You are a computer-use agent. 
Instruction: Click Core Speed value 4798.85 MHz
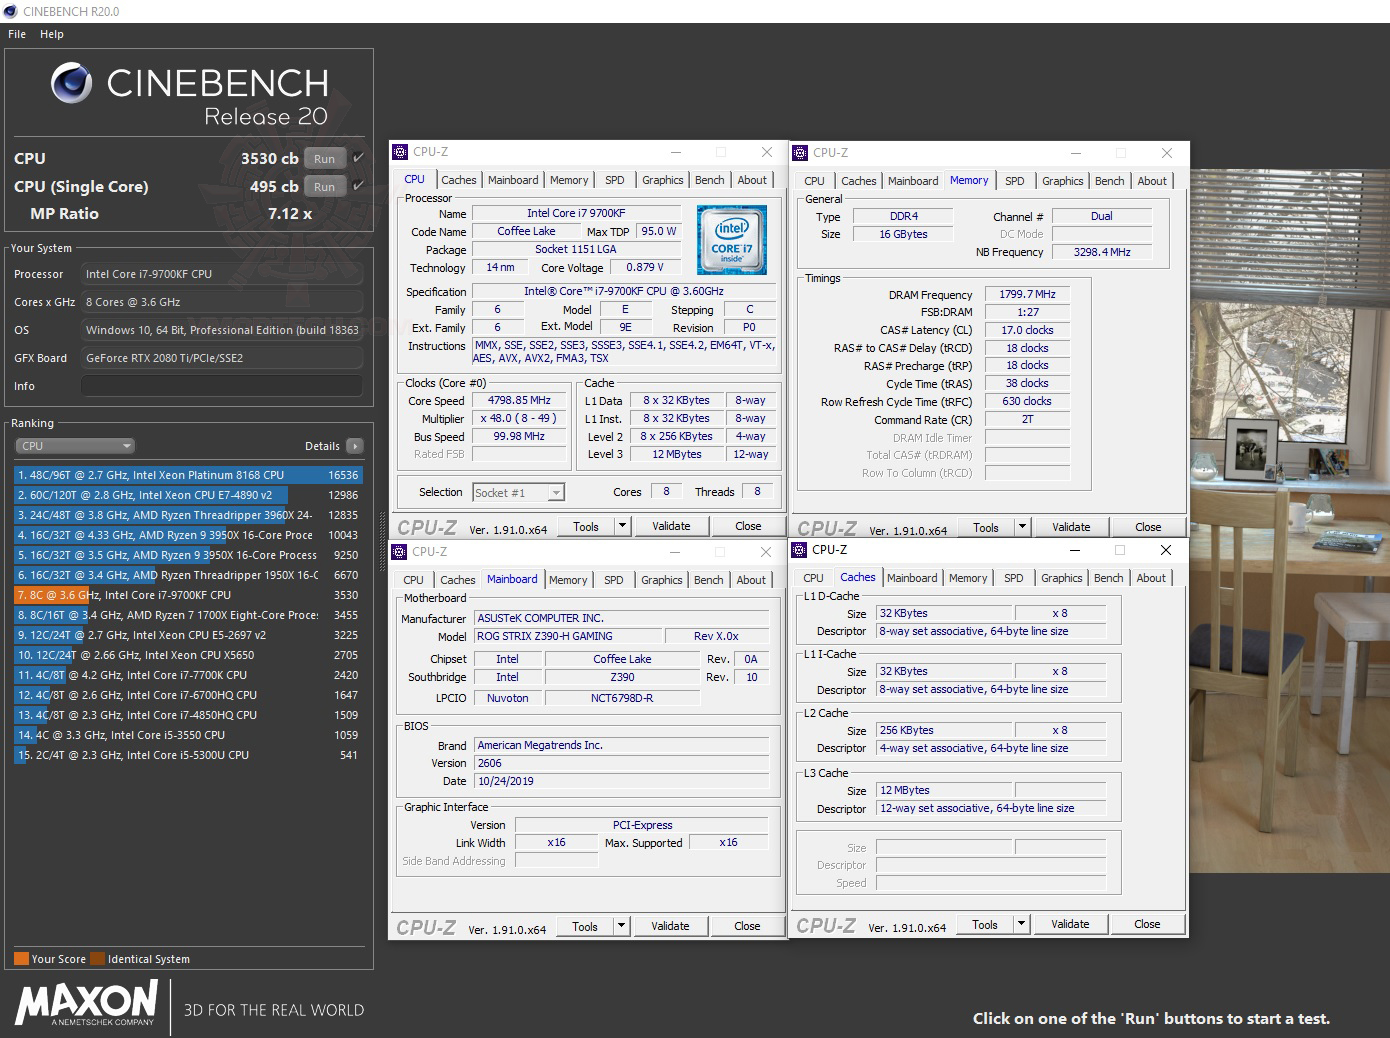519,400
